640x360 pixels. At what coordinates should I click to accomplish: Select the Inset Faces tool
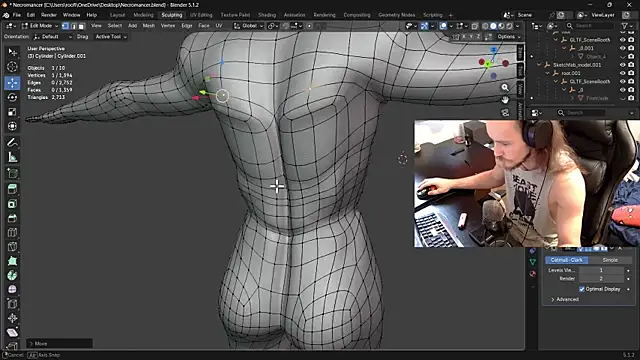[x=12, y=204]
